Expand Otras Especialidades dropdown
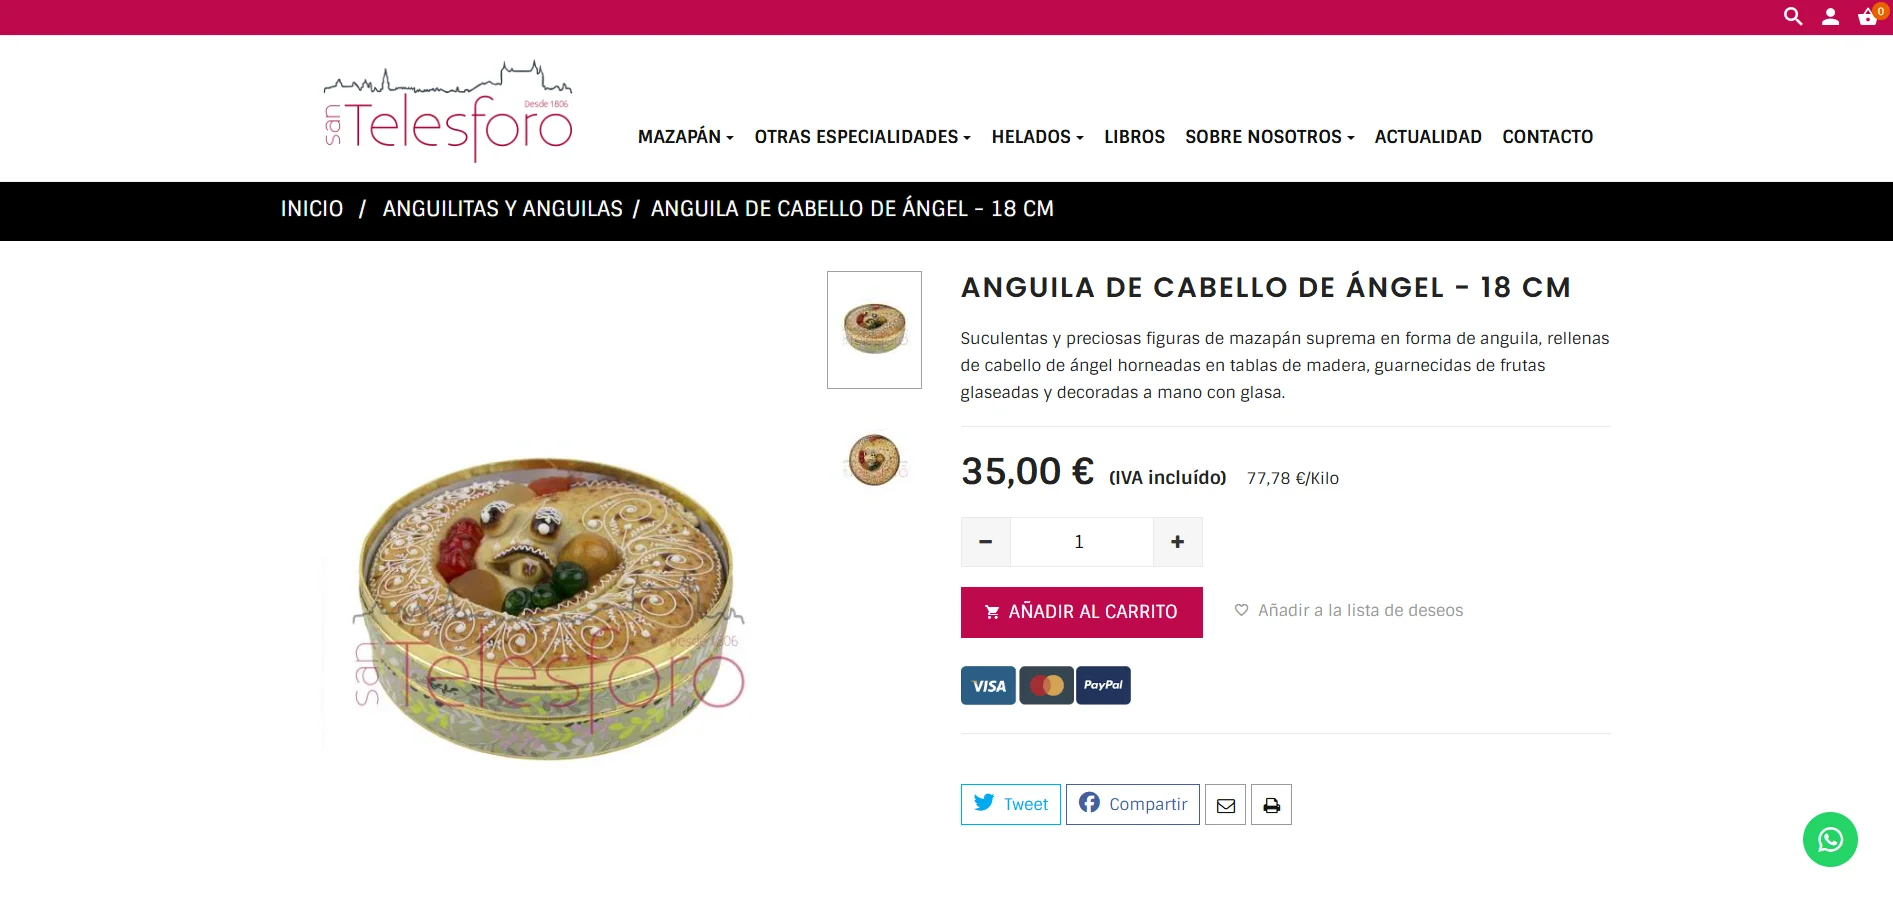This screenshot has height=903, width=1893. (x=863, y=137)
